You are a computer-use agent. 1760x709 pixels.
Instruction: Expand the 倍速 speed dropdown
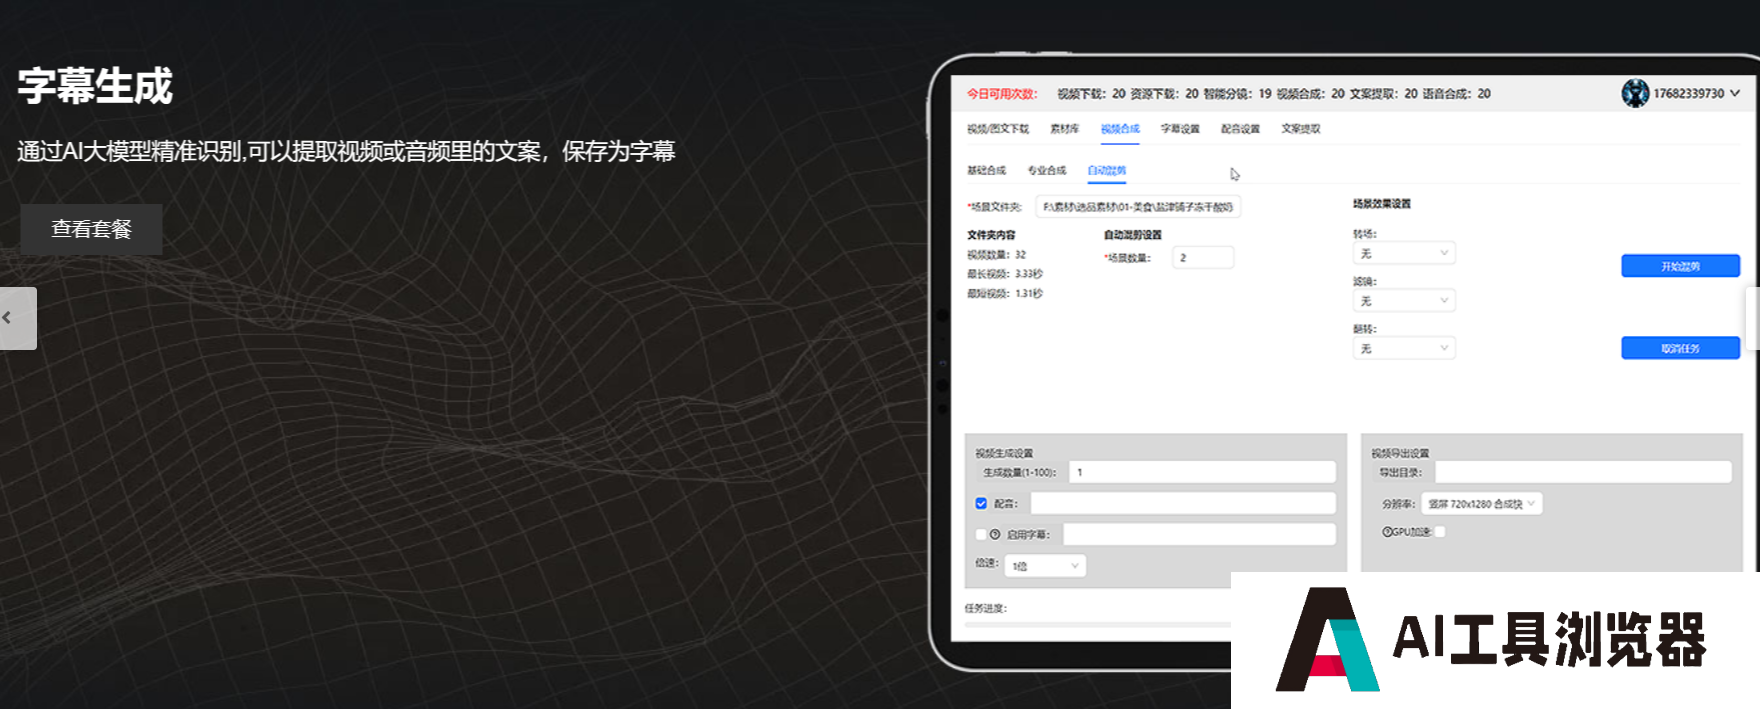tap(1045, 566)
